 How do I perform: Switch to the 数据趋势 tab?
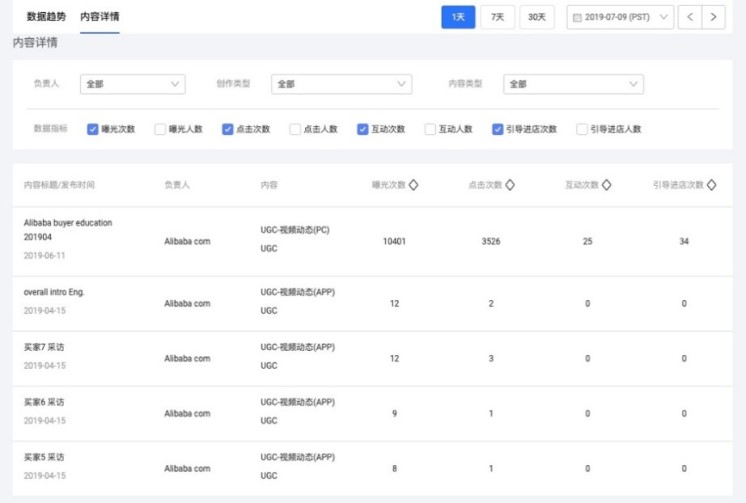tap(48, 17)
